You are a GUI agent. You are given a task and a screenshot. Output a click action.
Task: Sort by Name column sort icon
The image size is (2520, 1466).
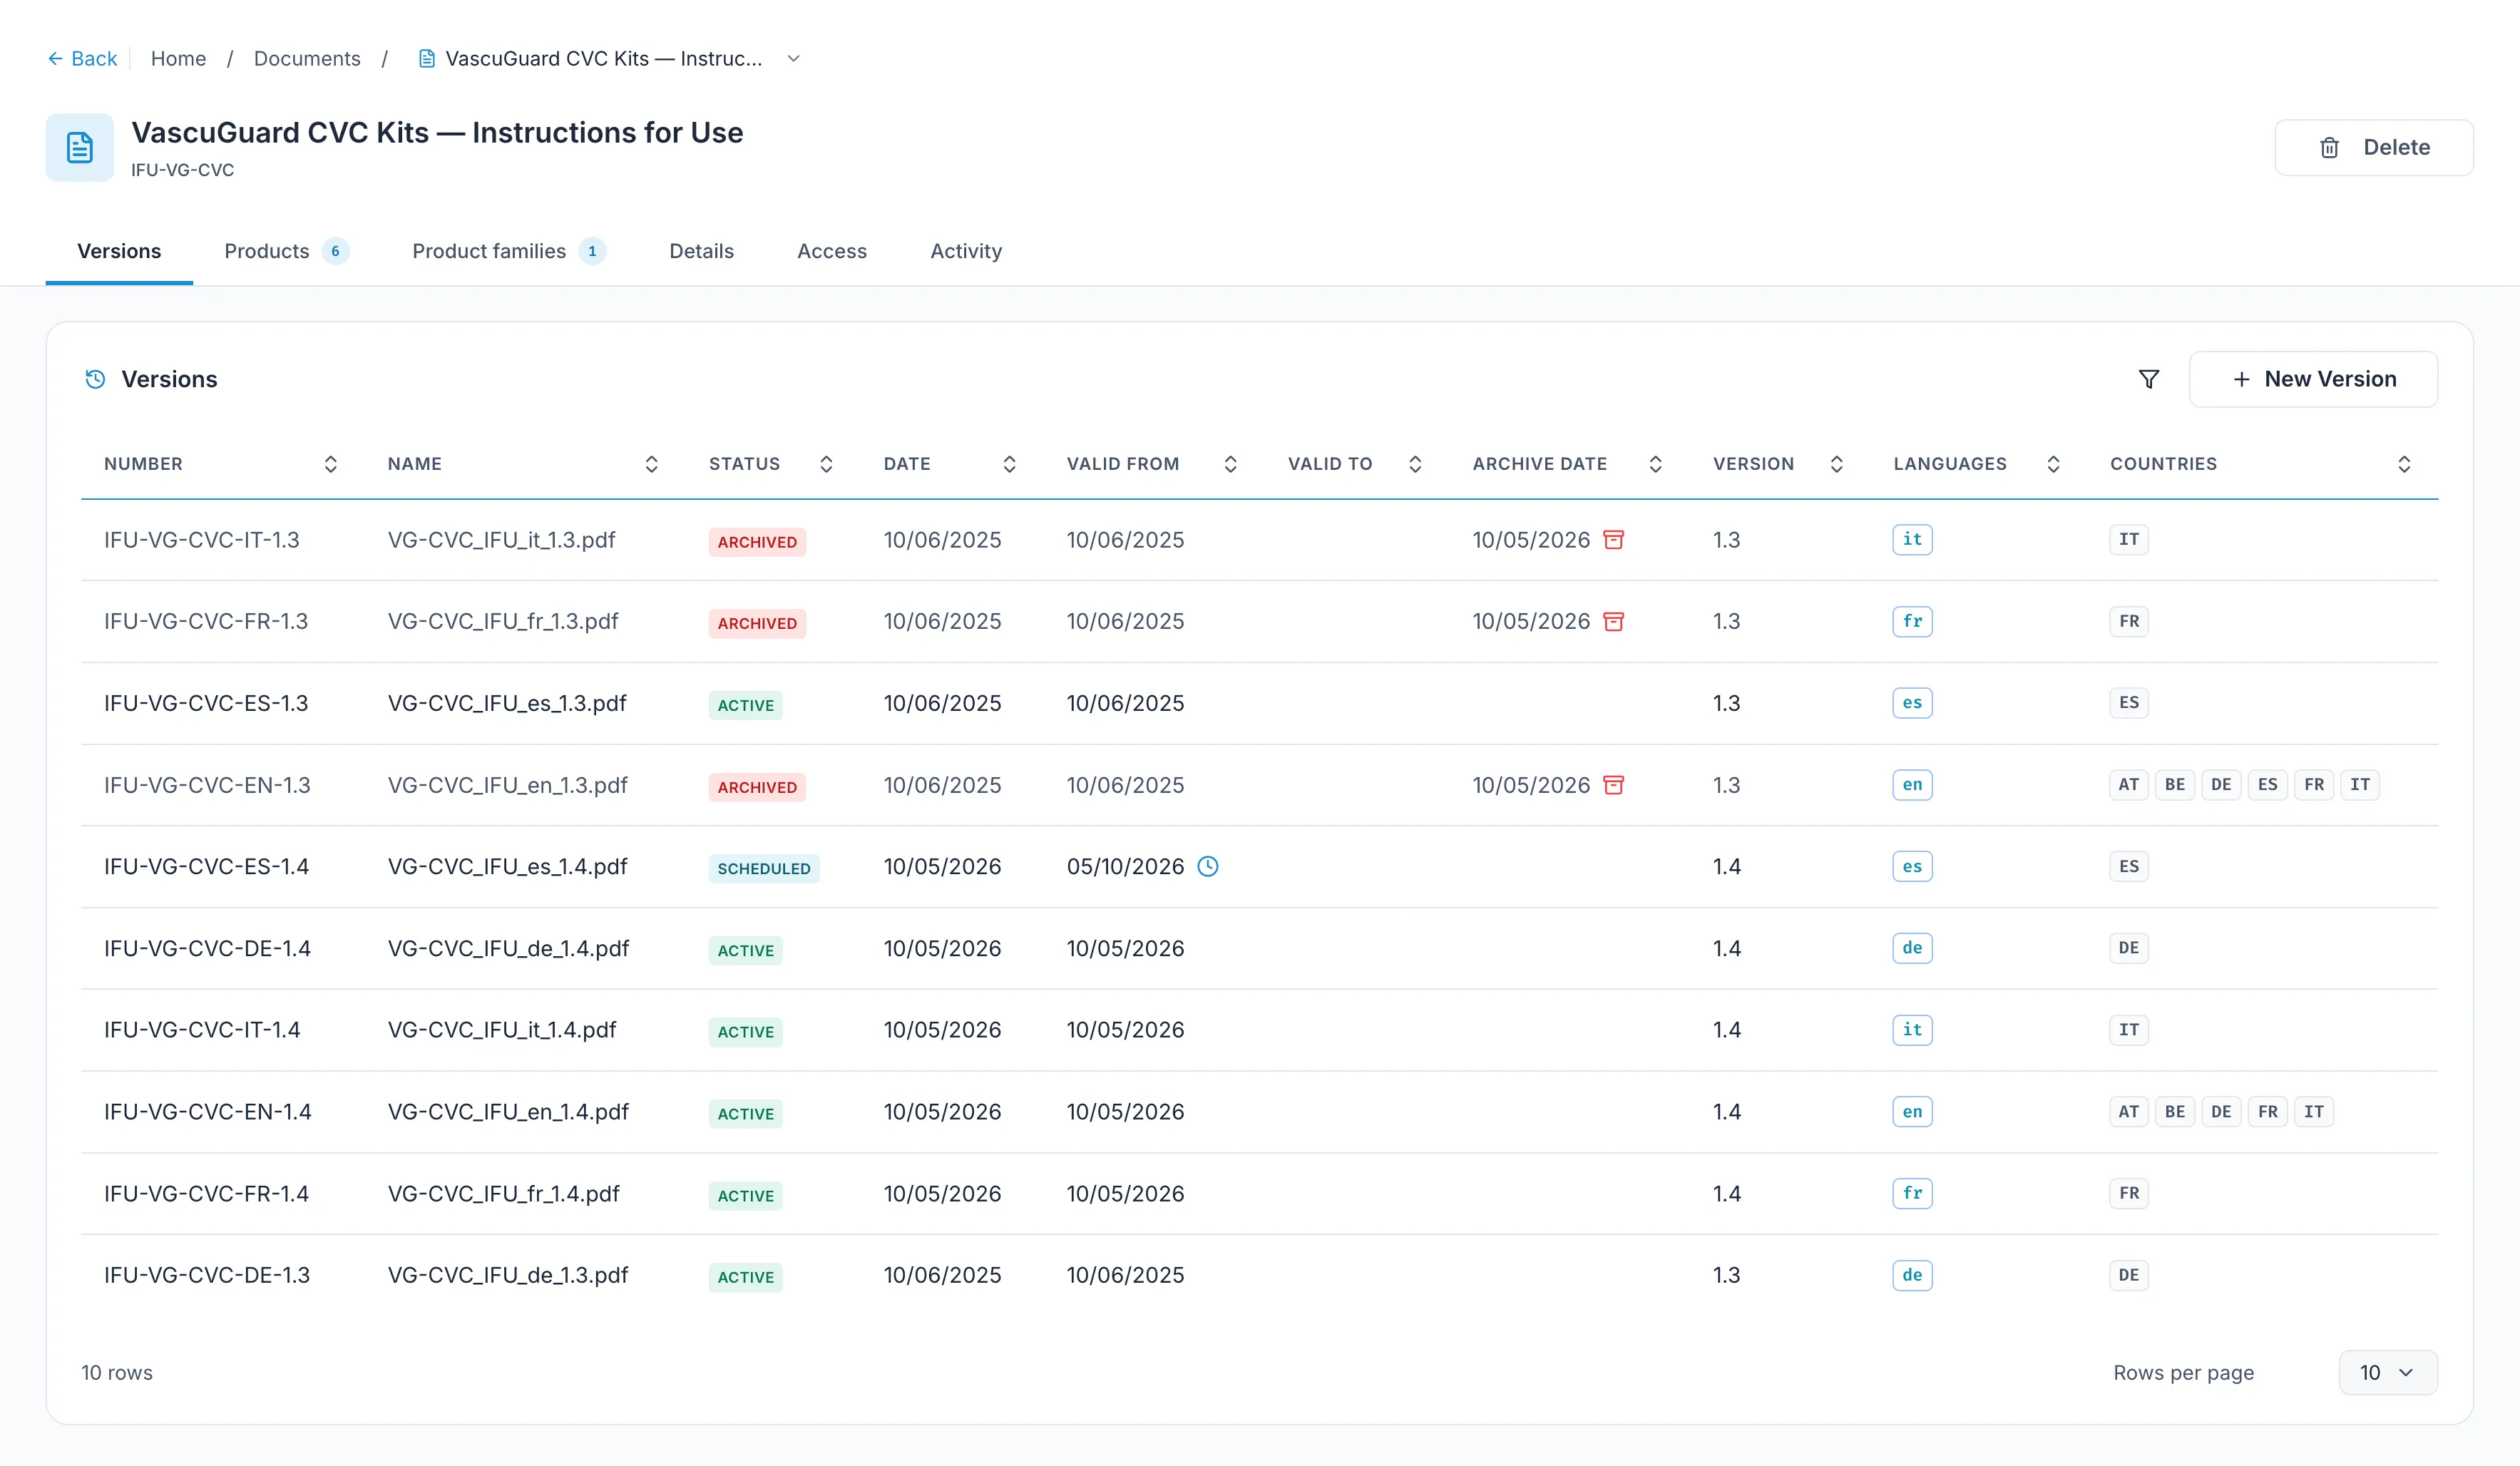pyautogui.click(x=651, y=464)
